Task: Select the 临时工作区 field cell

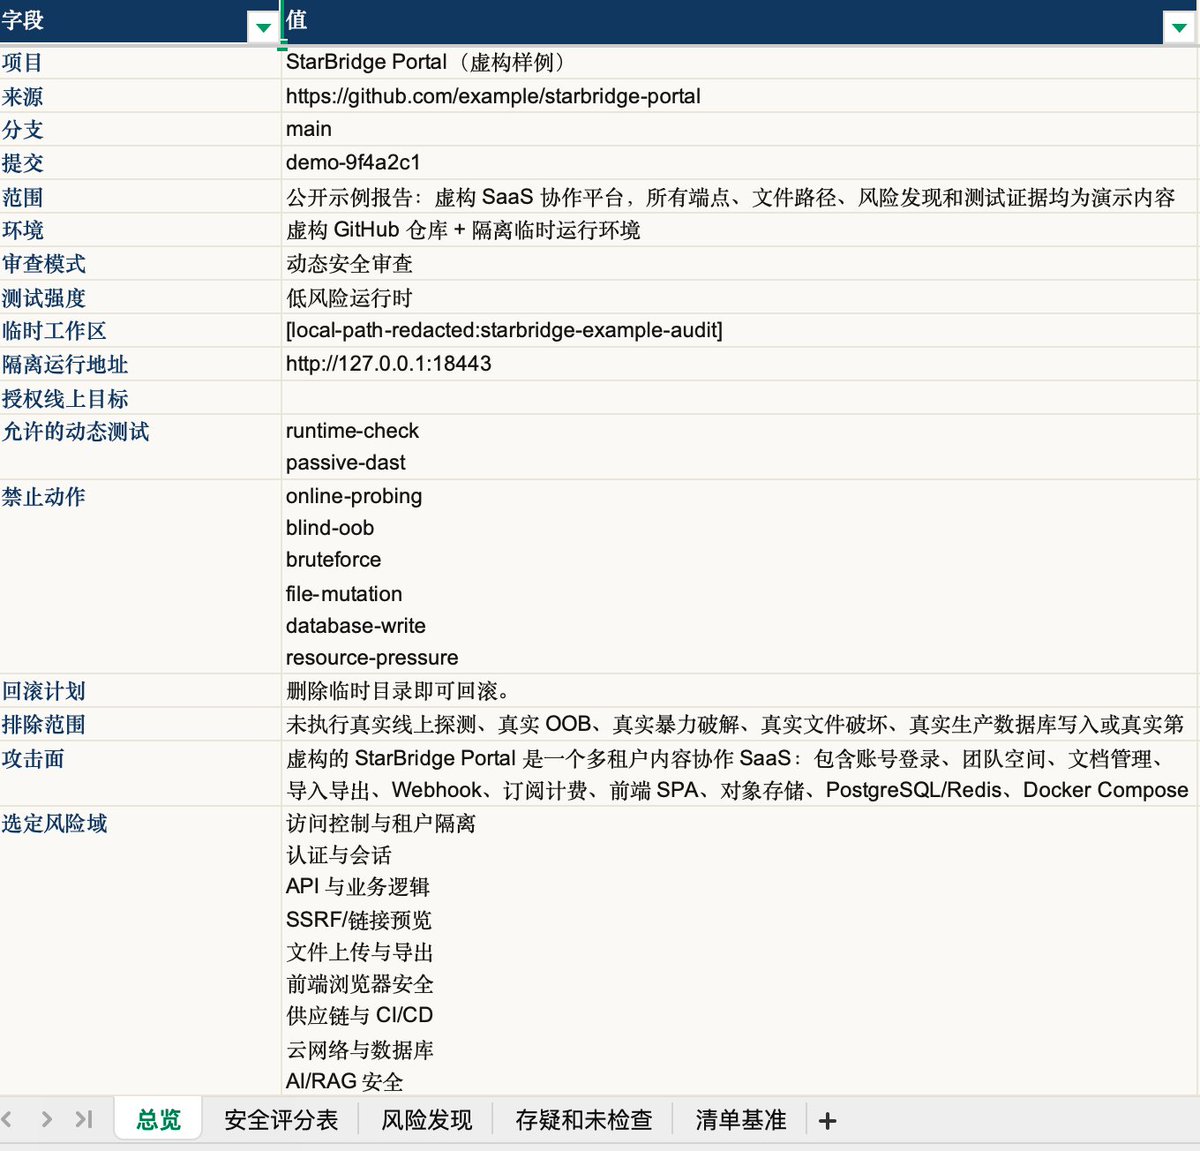Action: click(x=140, y=331)
